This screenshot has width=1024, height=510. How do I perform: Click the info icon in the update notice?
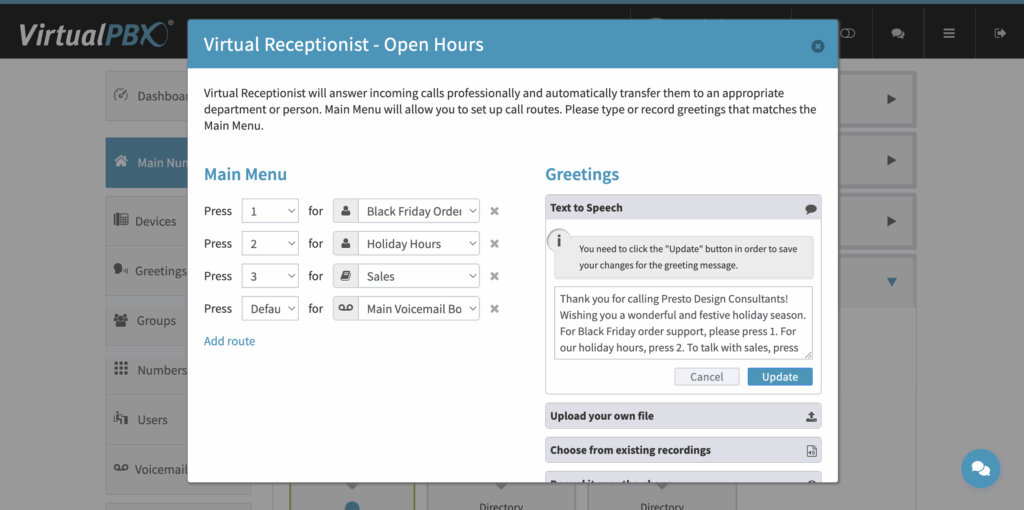tap(558, 241)
